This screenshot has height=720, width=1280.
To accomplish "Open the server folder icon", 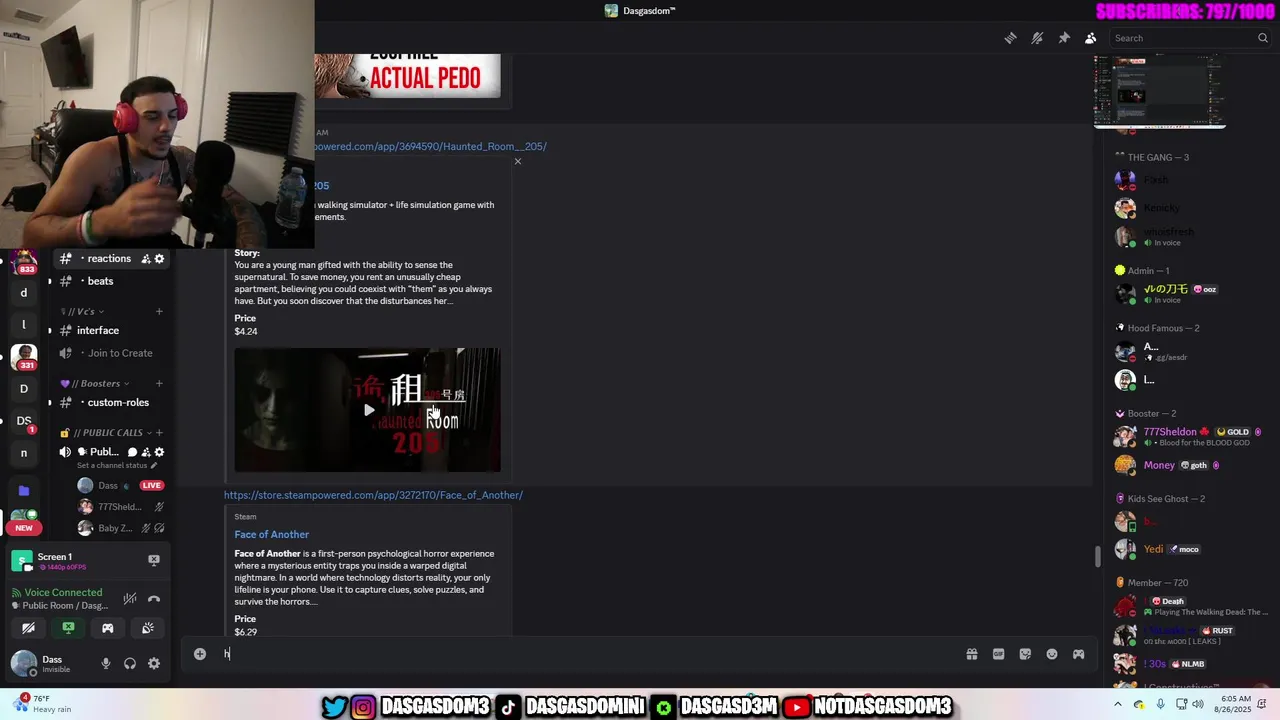I will tap(24, 491).
